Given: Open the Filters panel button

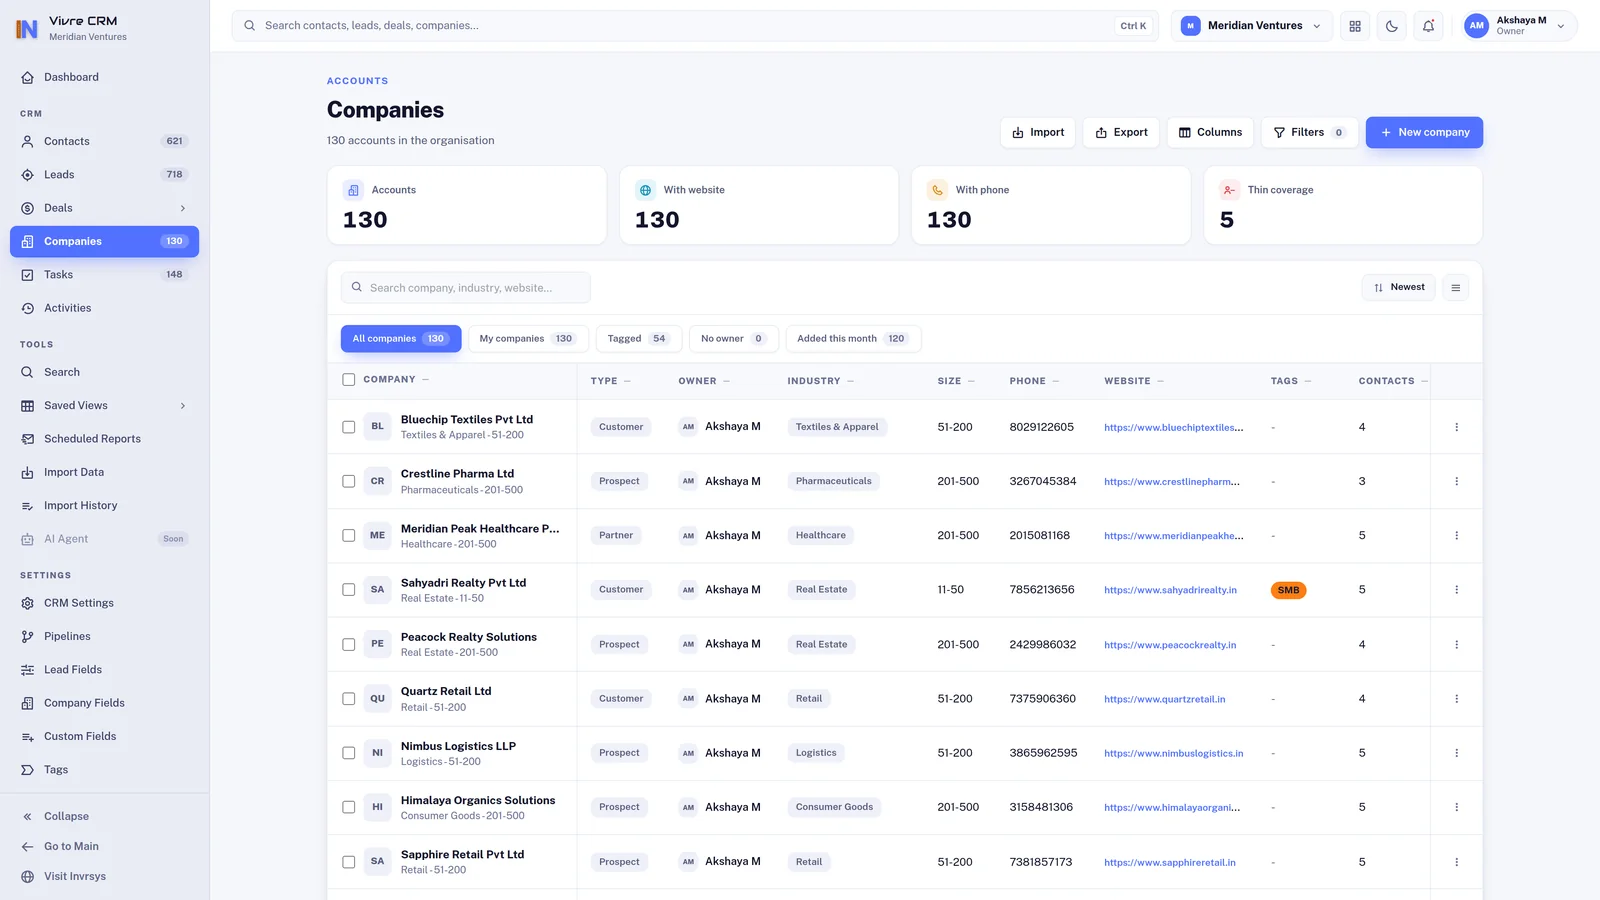Looking at the screenshot, I should pos(1309,132).
